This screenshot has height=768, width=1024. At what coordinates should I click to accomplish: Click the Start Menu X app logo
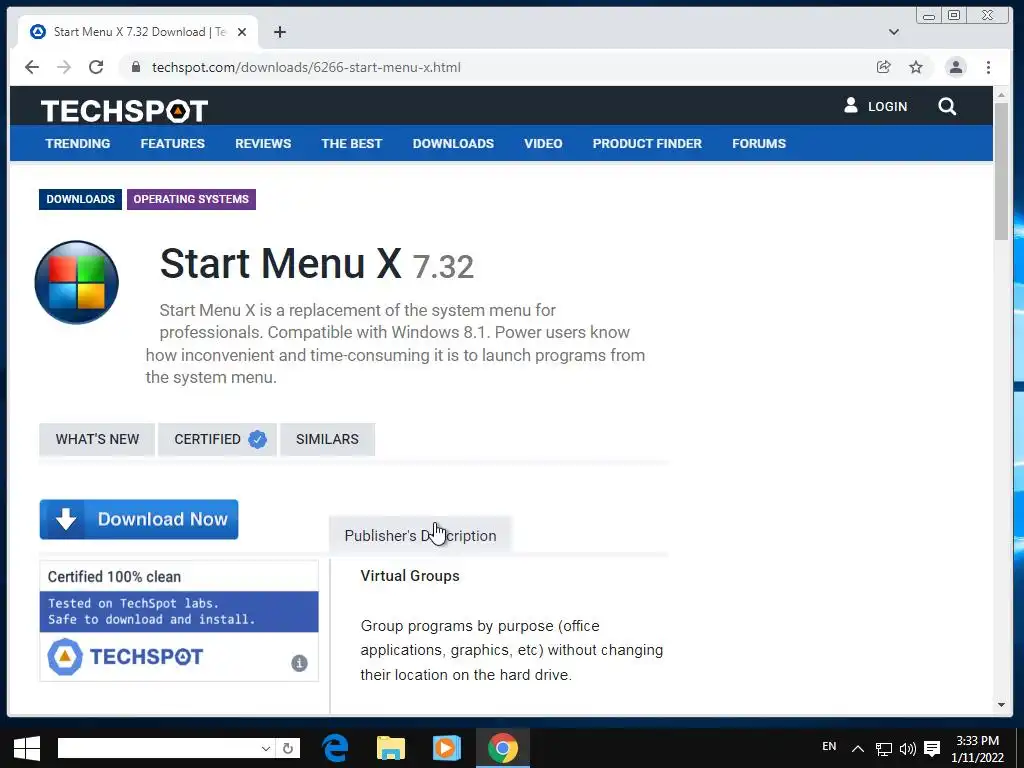[76, 282]
